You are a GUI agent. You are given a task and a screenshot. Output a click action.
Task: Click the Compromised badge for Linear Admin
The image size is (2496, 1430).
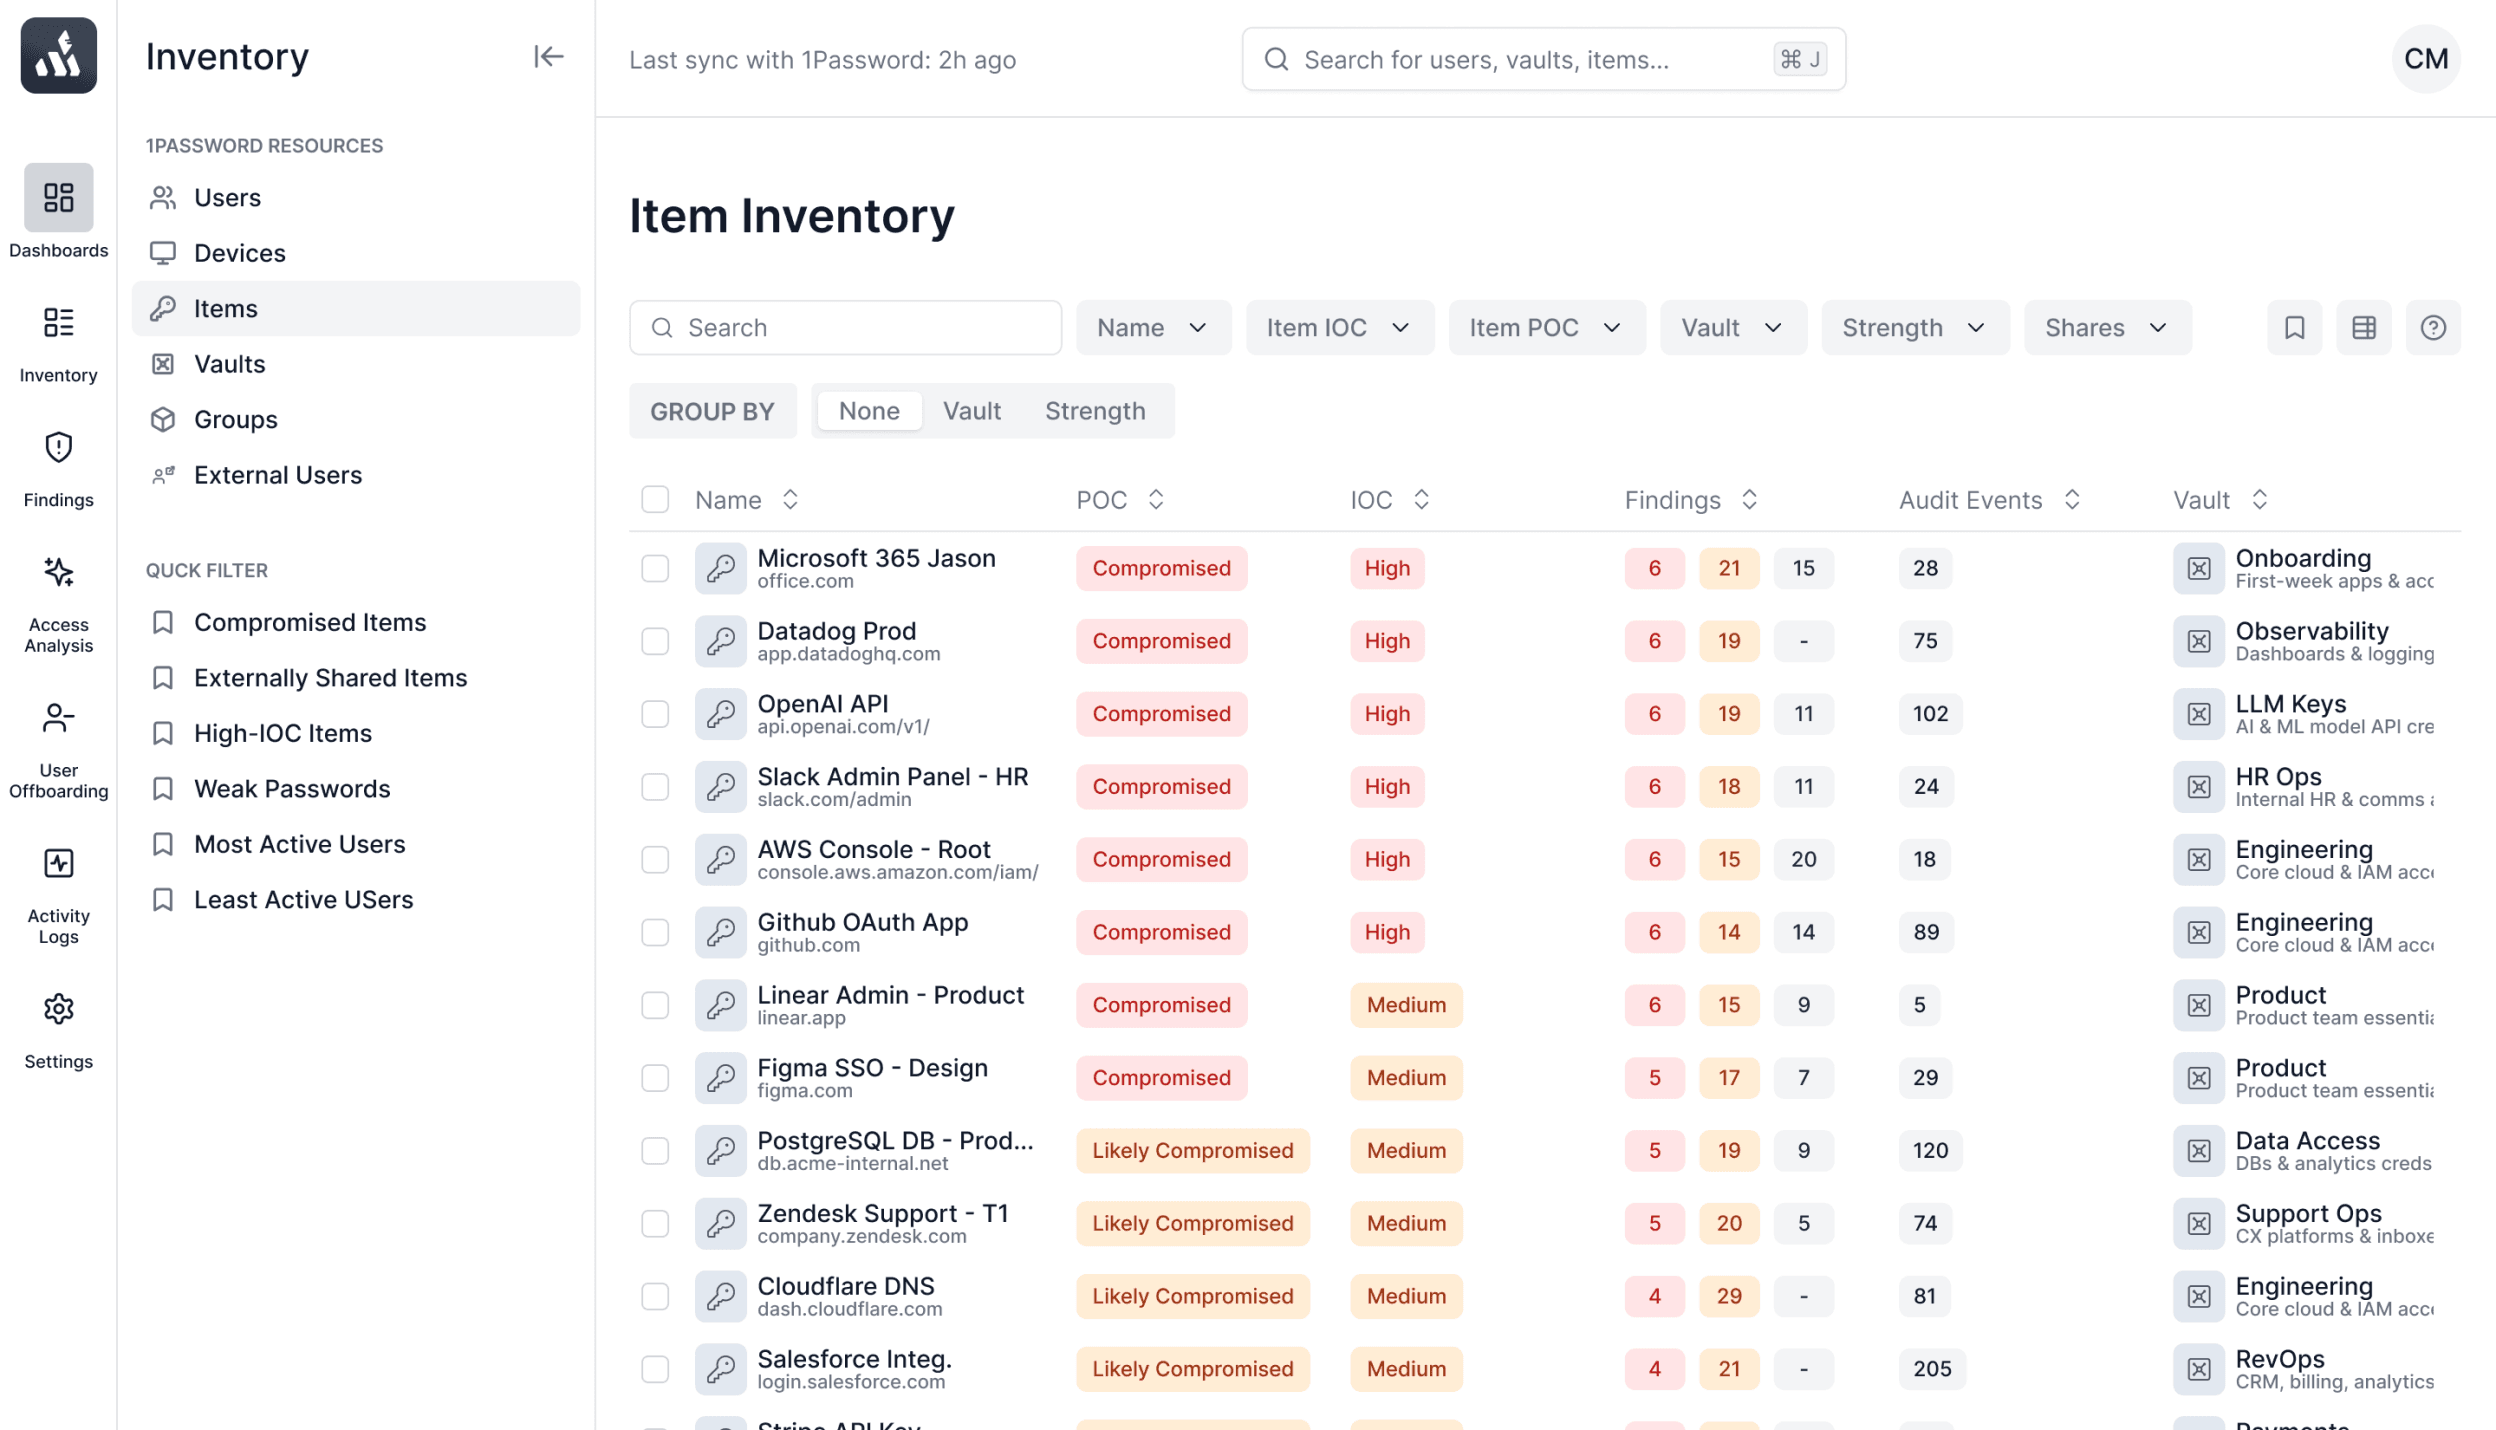(1161, 1005)
